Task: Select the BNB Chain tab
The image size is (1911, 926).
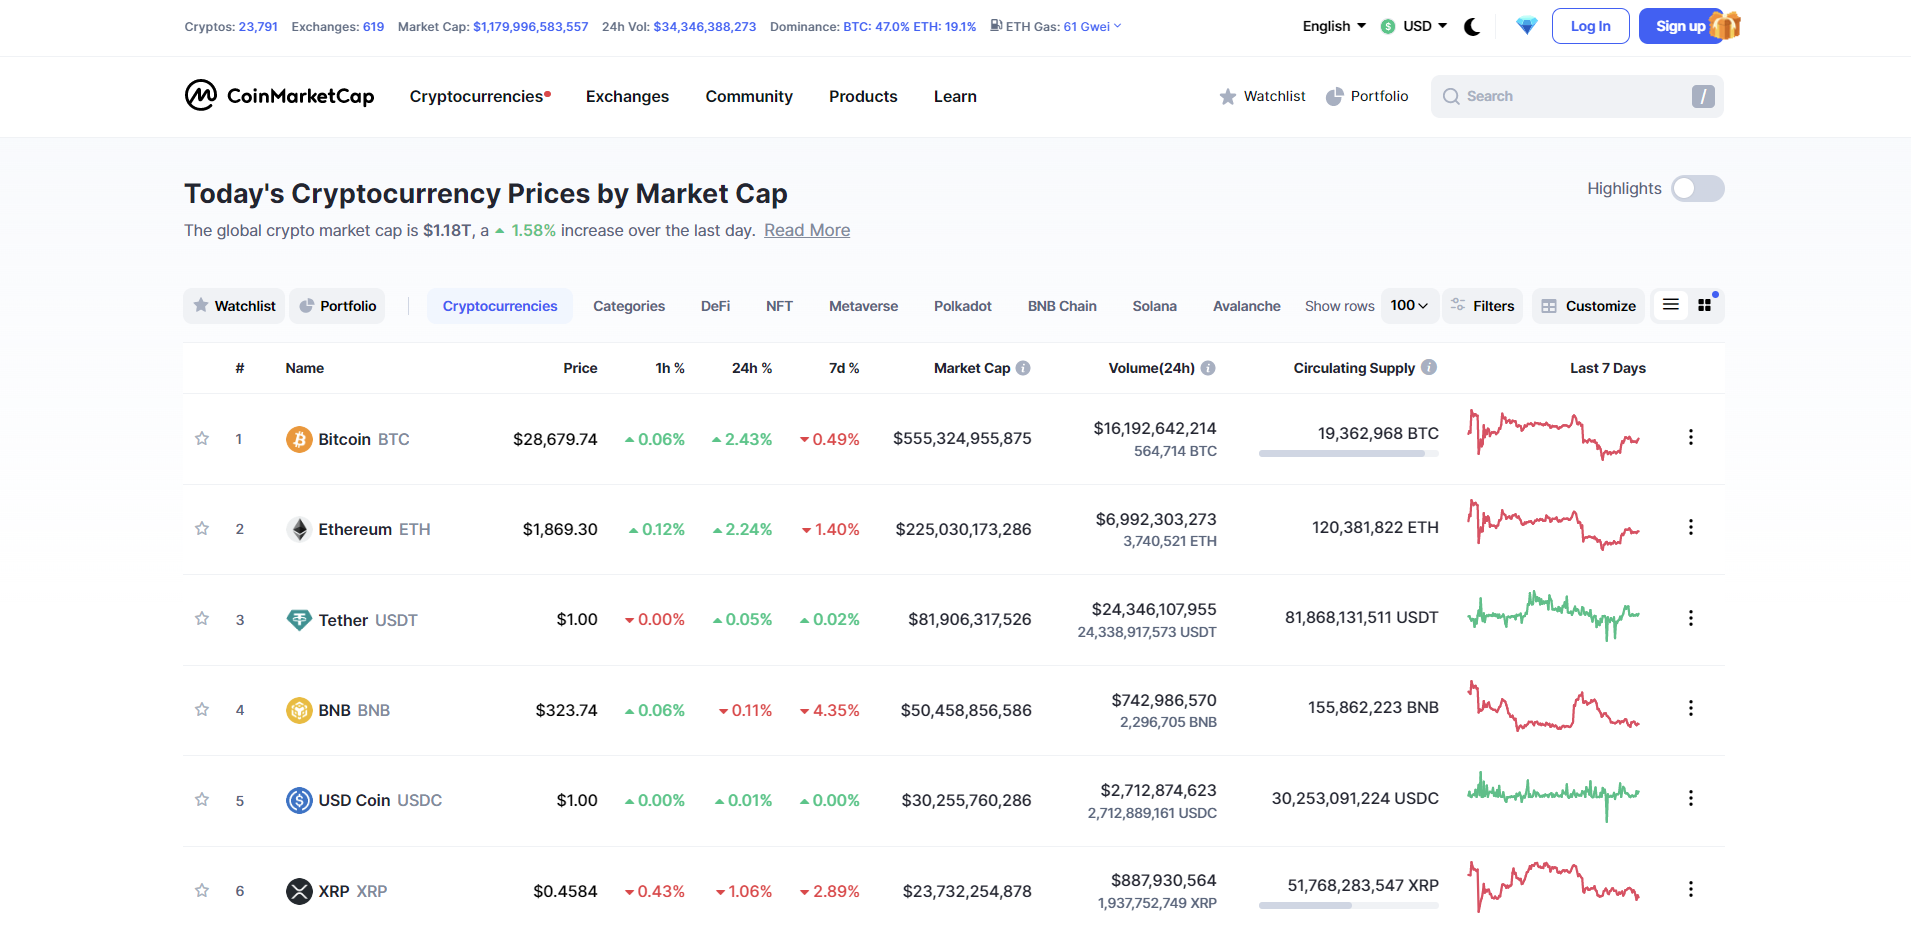Action: 1062,306
